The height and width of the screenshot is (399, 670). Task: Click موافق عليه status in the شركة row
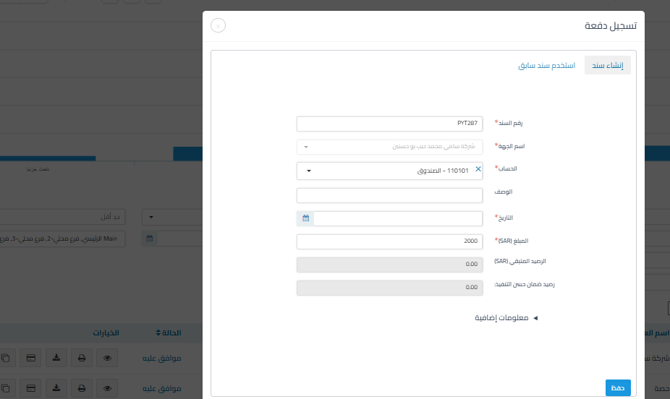162,358
